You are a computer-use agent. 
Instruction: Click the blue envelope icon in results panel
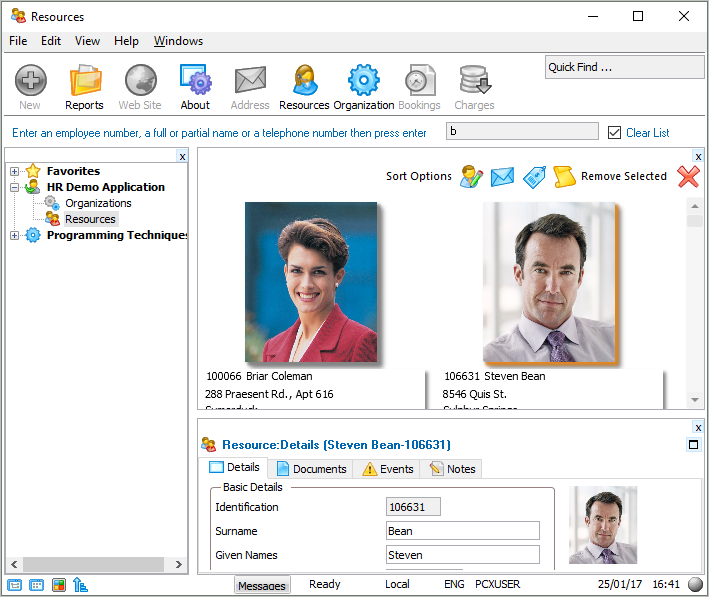(x=502, y=176)
